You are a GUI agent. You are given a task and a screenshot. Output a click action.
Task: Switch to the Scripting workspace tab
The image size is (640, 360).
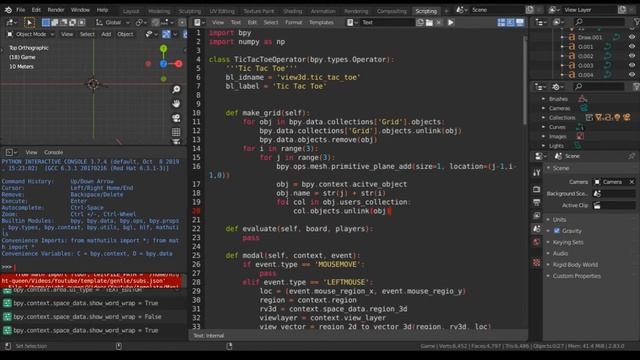[x=426, y=11]
